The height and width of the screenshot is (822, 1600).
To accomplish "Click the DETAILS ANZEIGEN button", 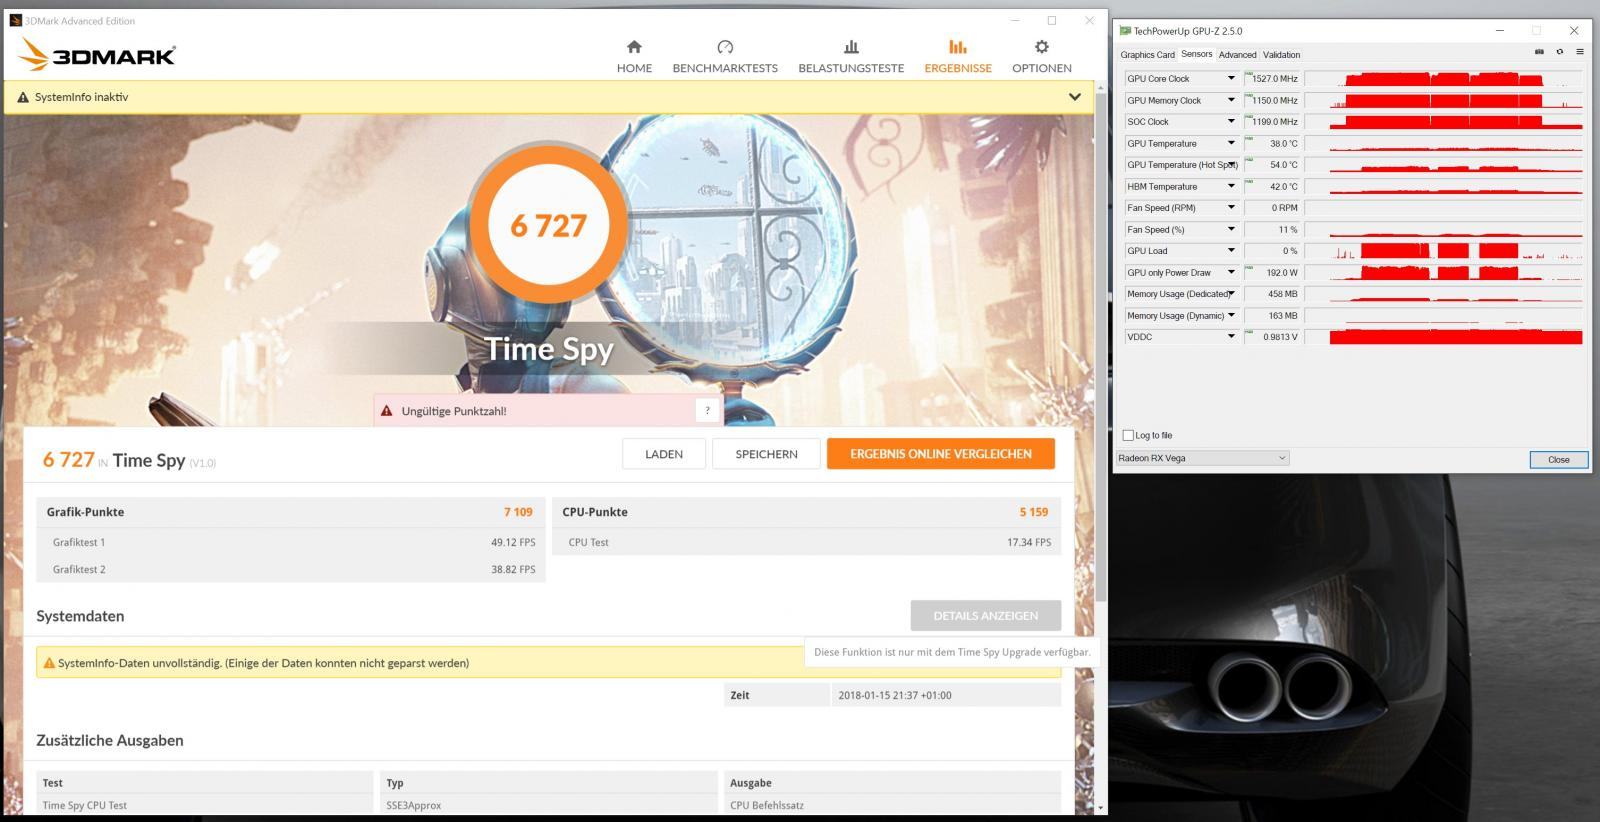I will pos(986,616).
